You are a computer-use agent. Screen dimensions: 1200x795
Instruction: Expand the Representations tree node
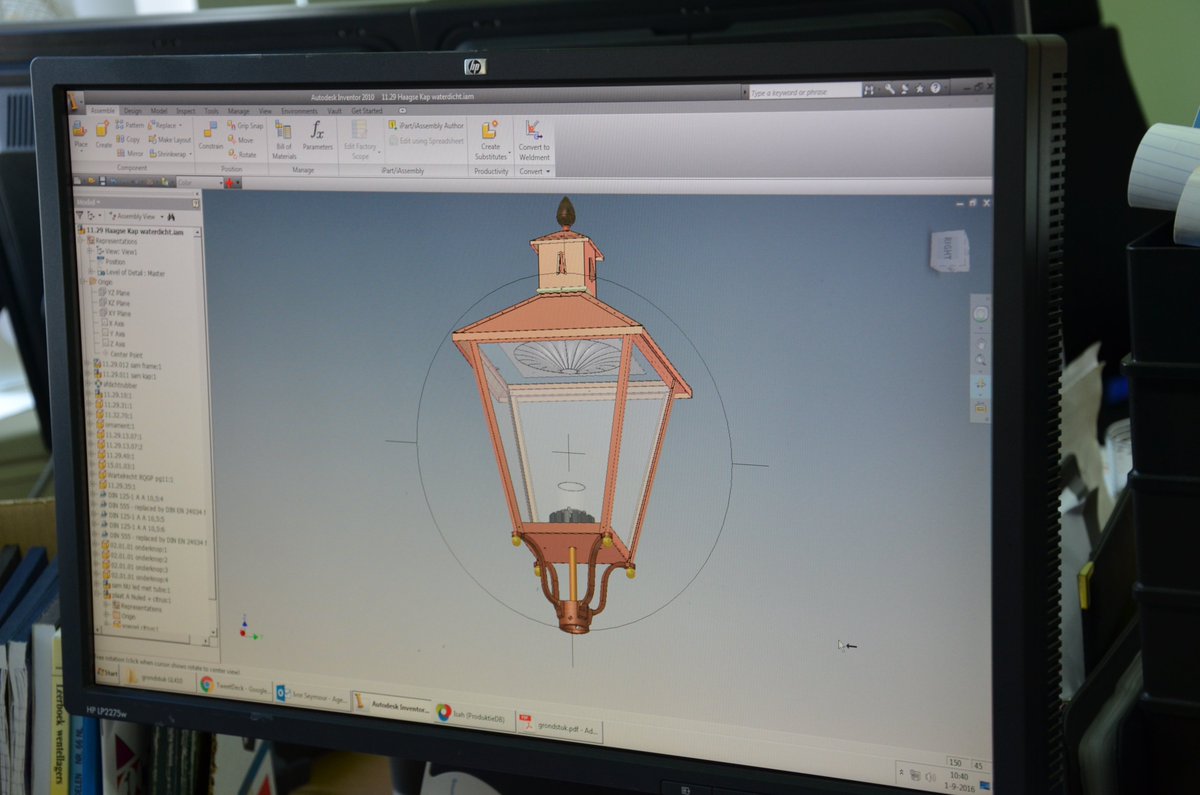[81, 241]
